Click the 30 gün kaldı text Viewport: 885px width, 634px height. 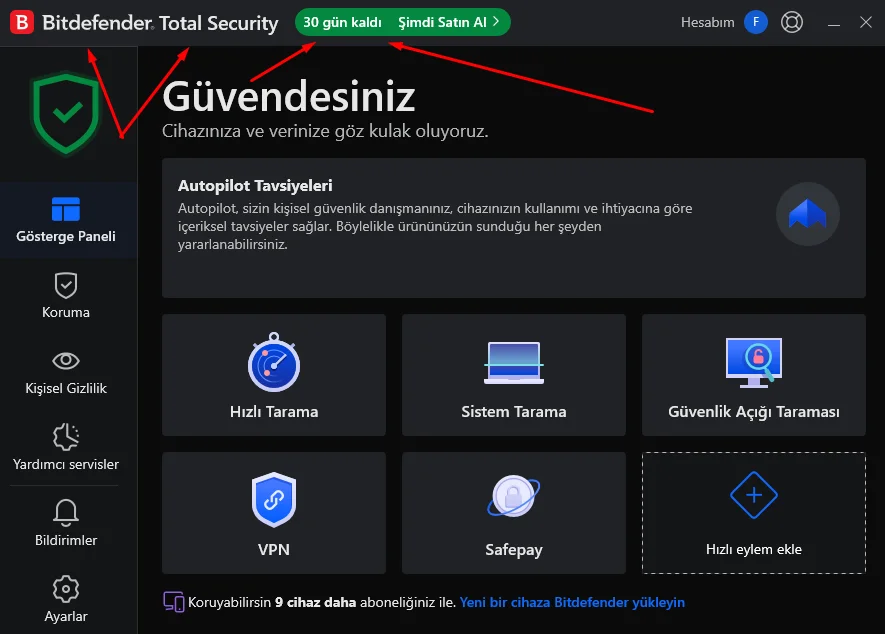(343, 22)
